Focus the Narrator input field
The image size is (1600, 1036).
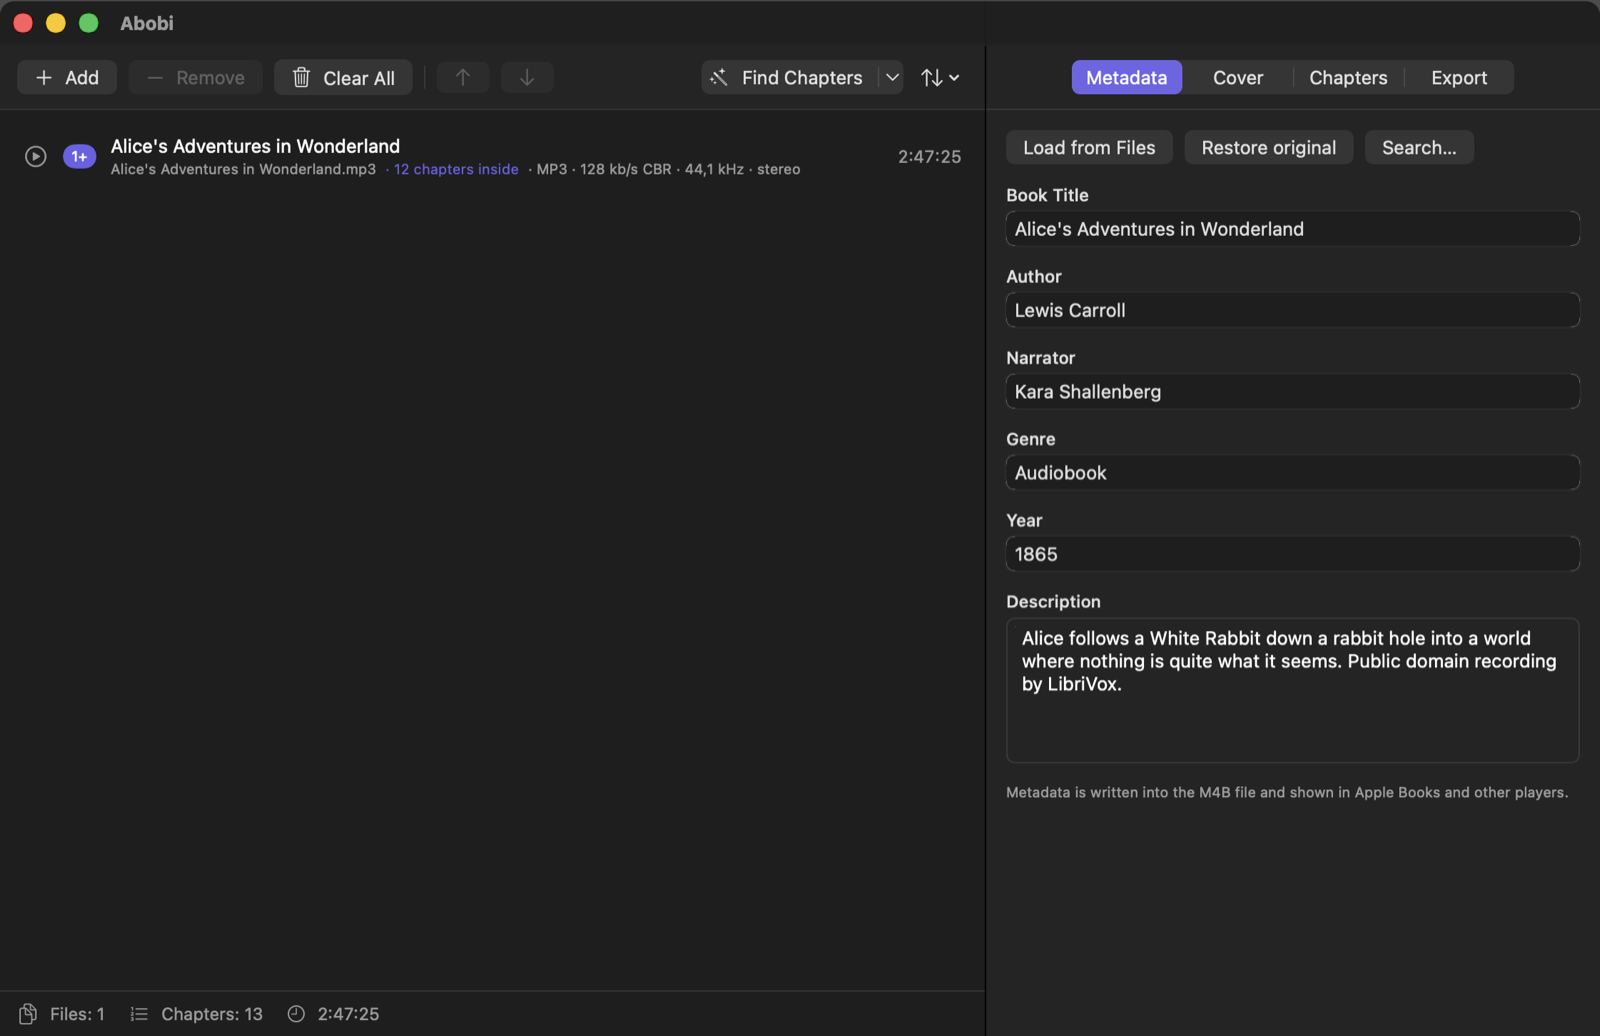1292,392
